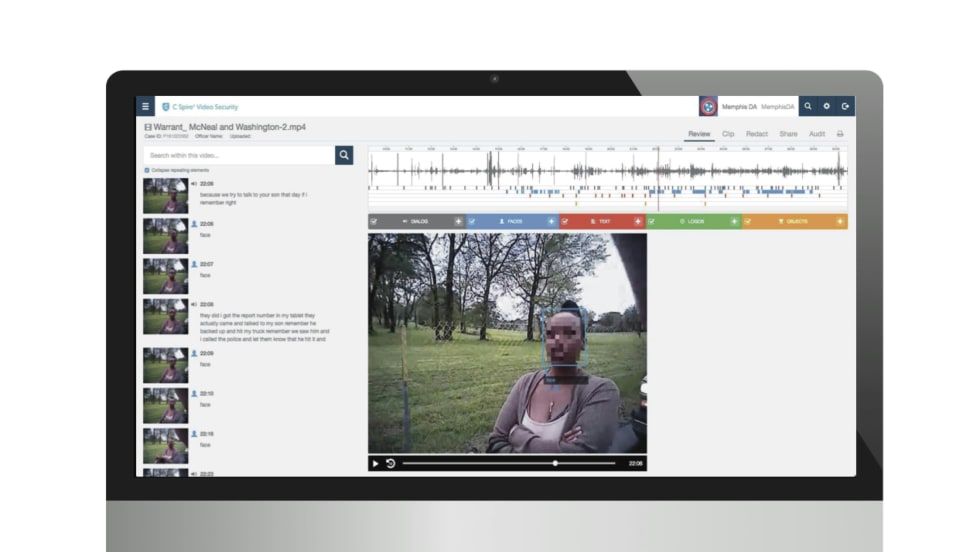Click the search magnifier button beside the search field

344,155
